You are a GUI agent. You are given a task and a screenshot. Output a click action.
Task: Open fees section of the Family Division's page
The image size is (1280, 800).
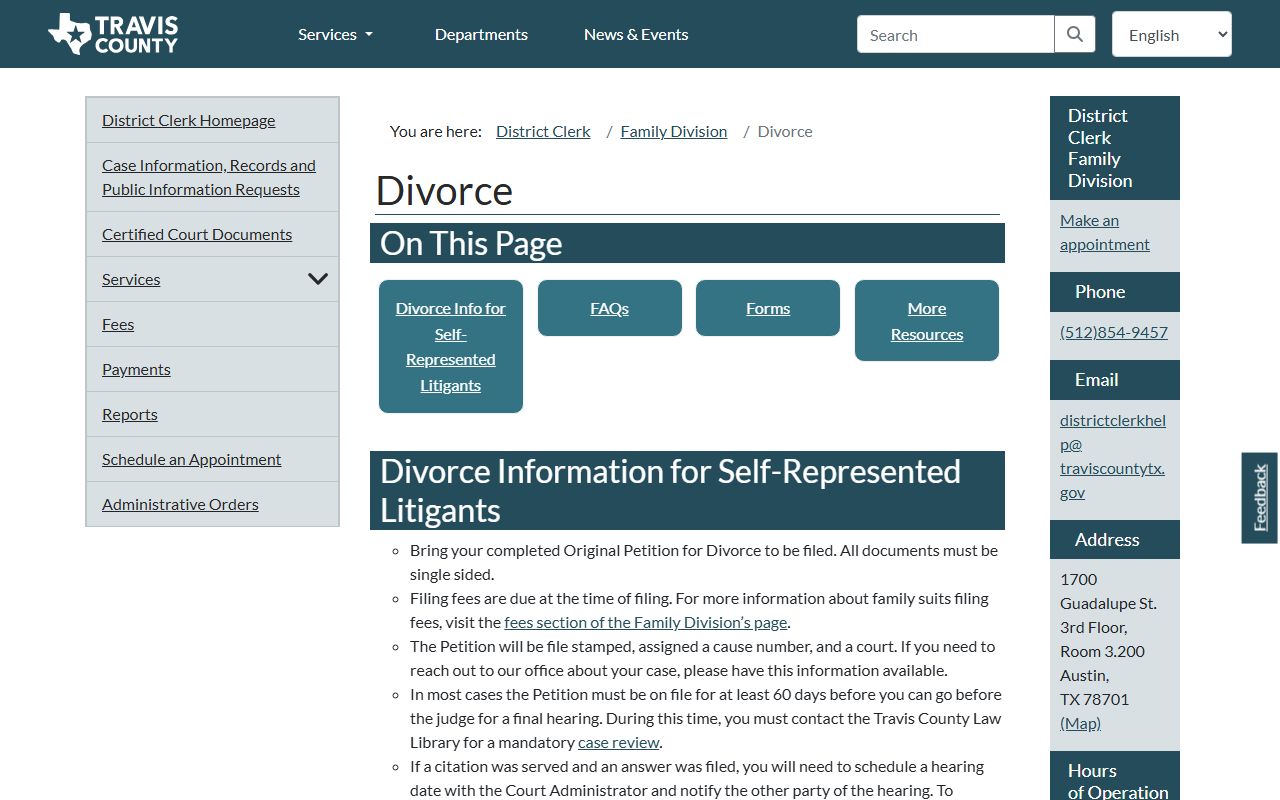pyautogui.click(x=645, y=622)
